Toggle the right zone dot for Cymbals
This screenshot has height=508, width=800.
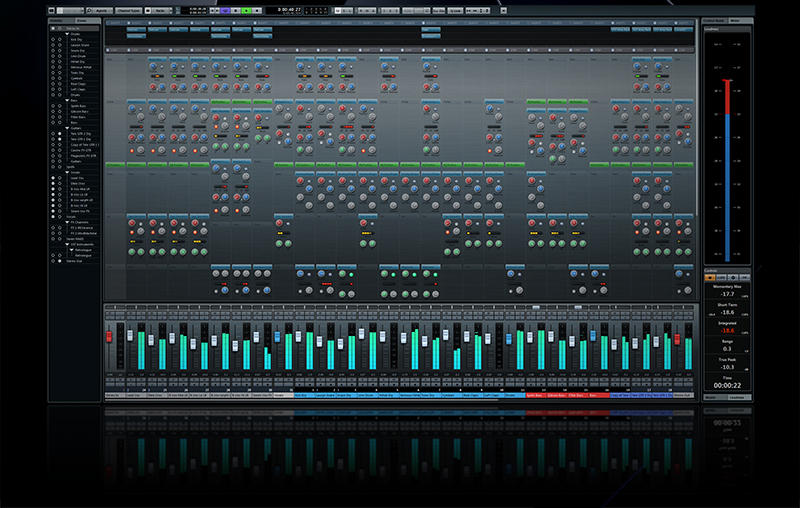(x=60, y=78)
